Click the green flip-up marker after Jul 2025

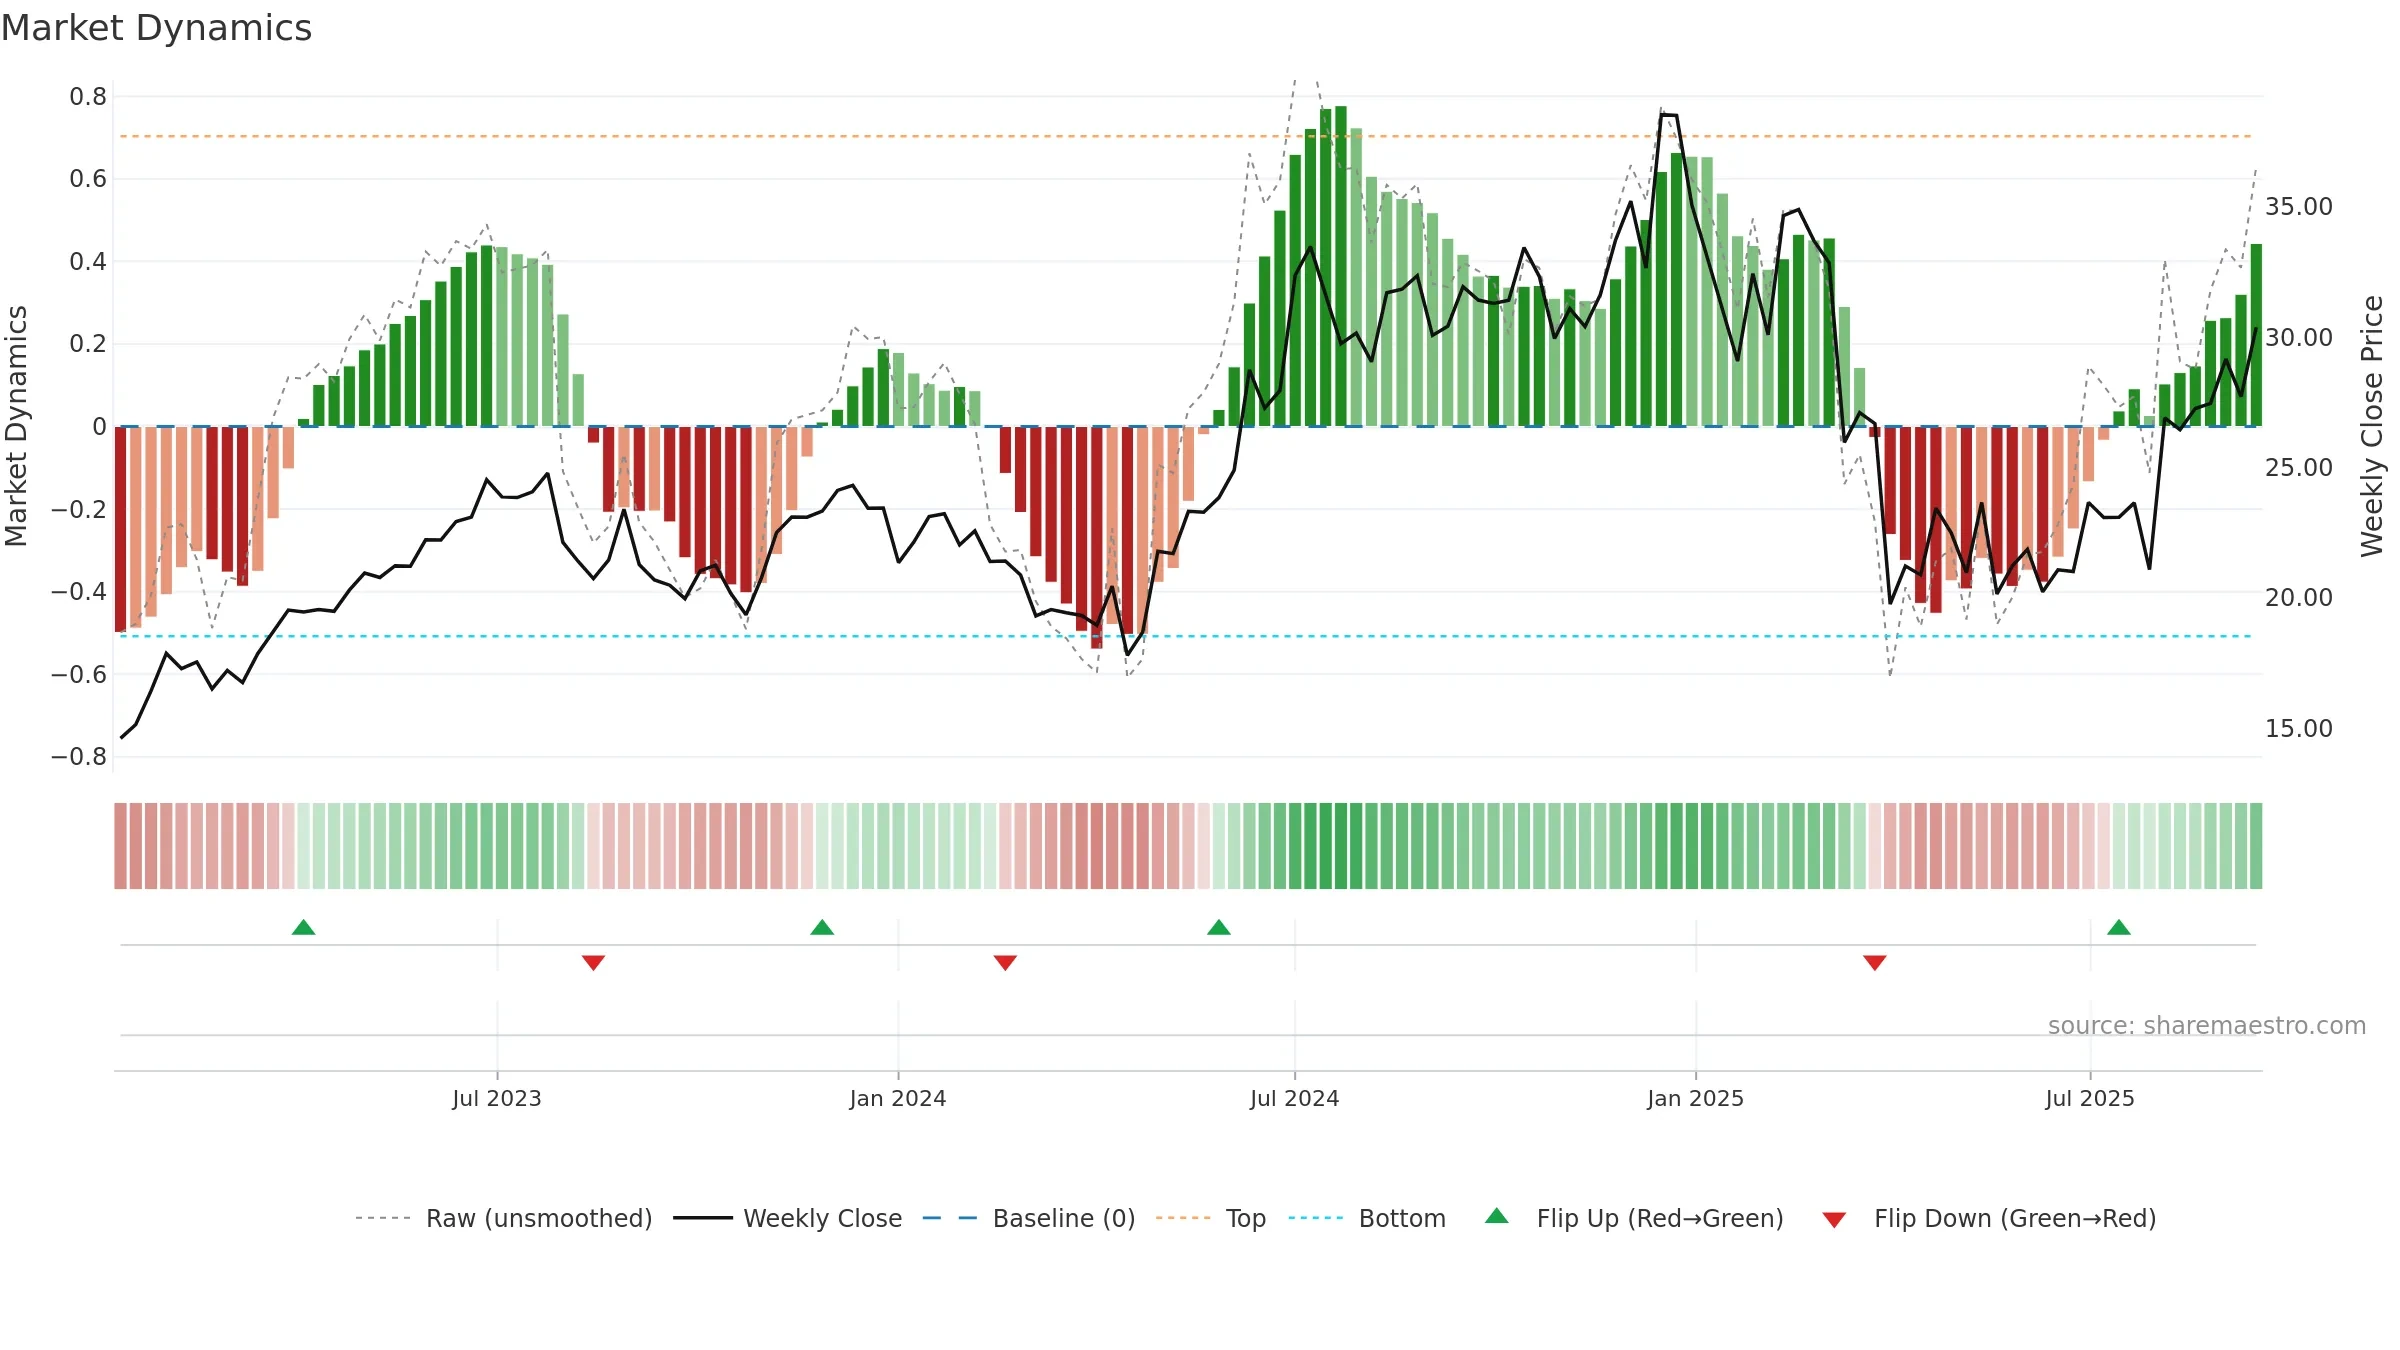point(2119,927)
